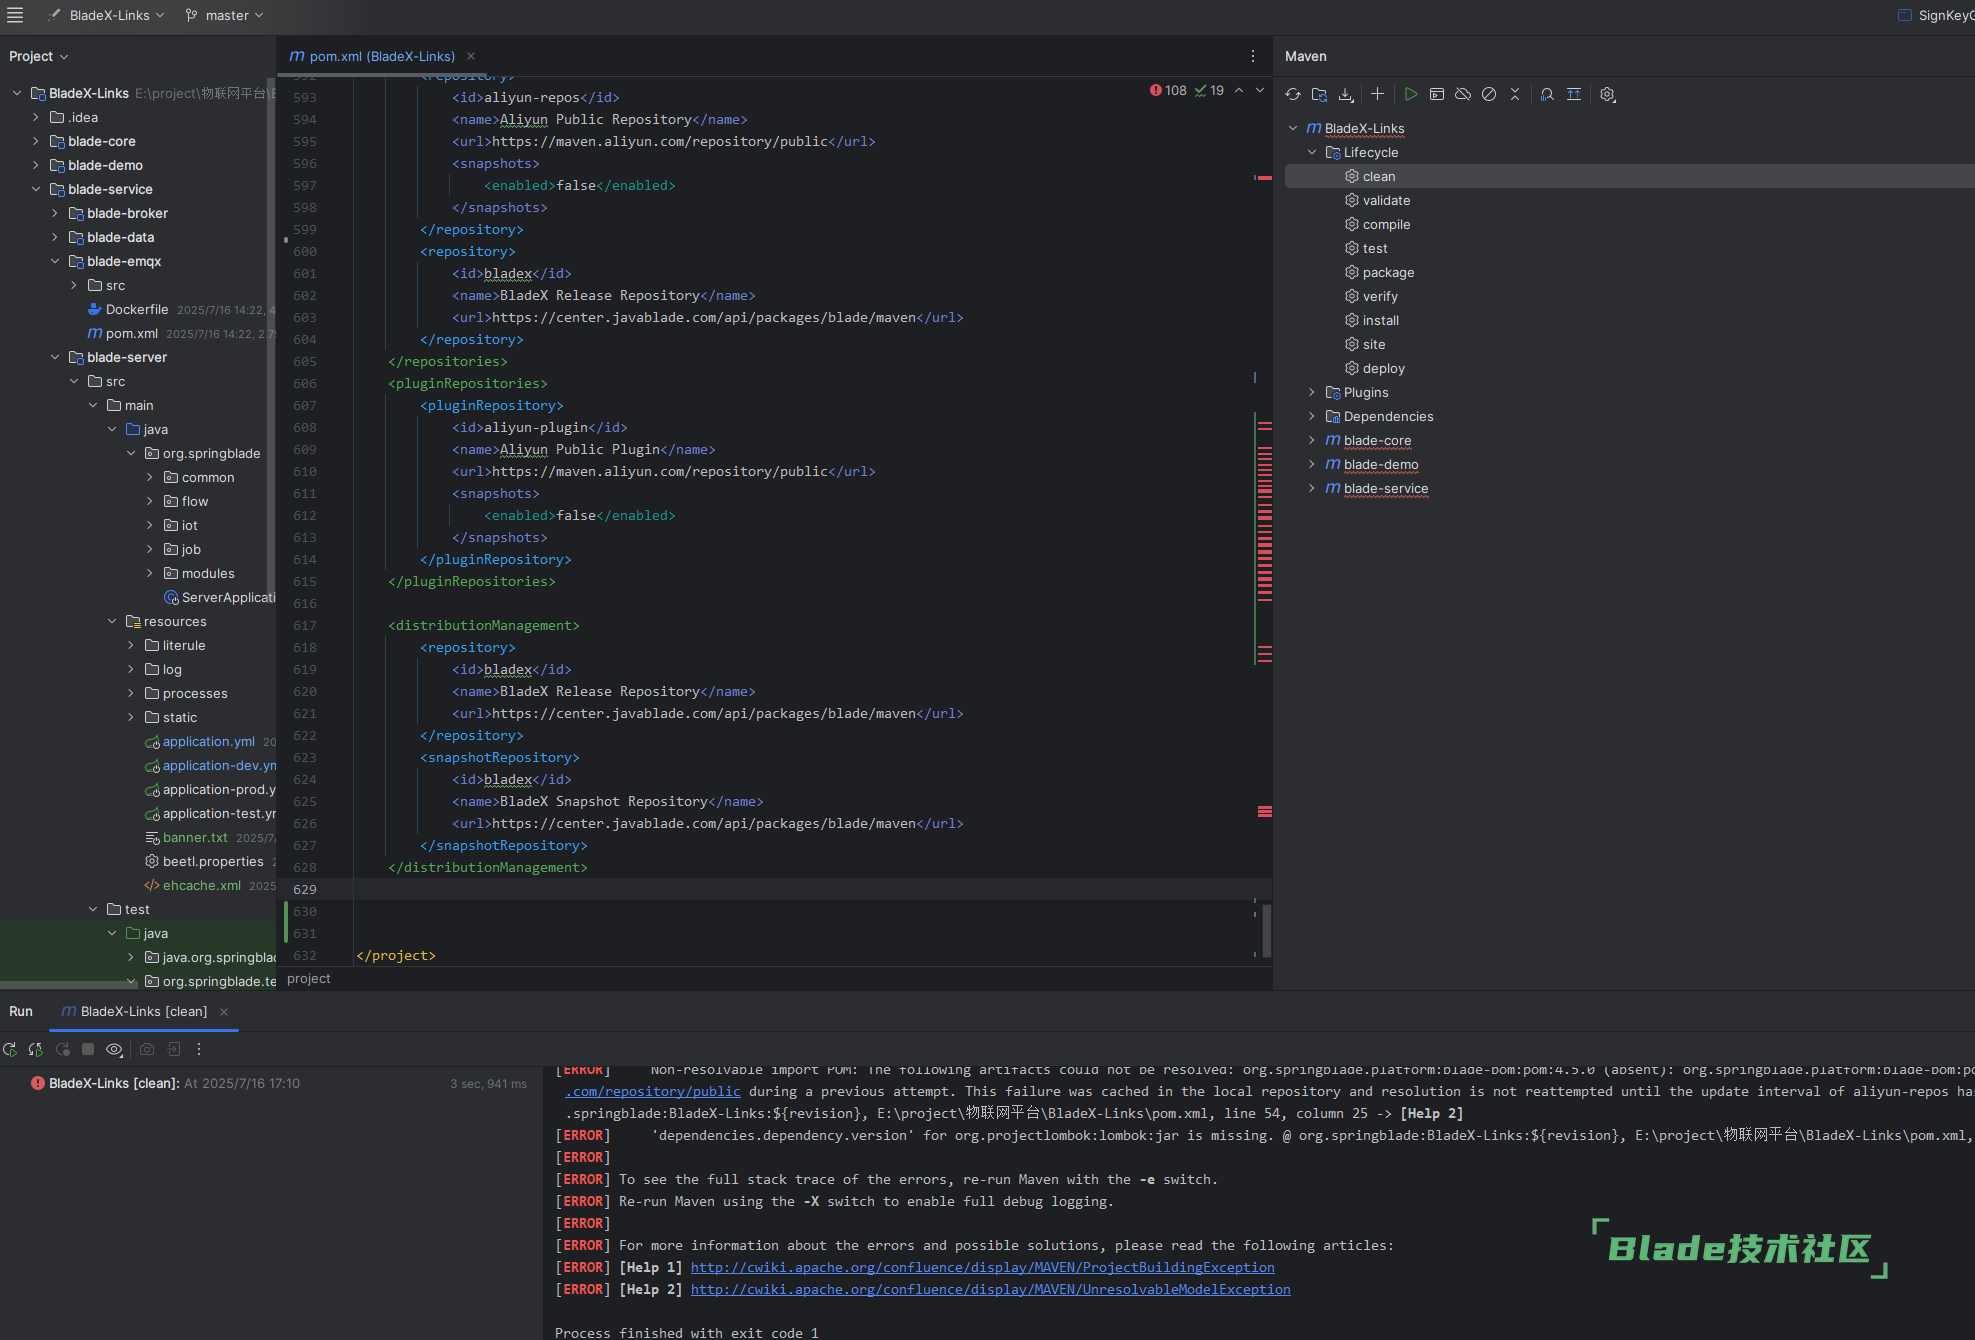
Task: Open the UnresolvableModelException help link
Action: pyautogui.click(x=990, y=1289)
